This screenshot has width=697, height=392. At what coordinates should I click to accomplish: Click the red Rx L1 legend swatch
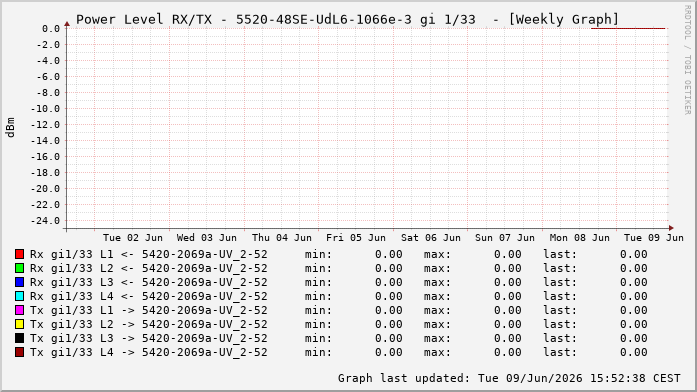pos(19,254)
